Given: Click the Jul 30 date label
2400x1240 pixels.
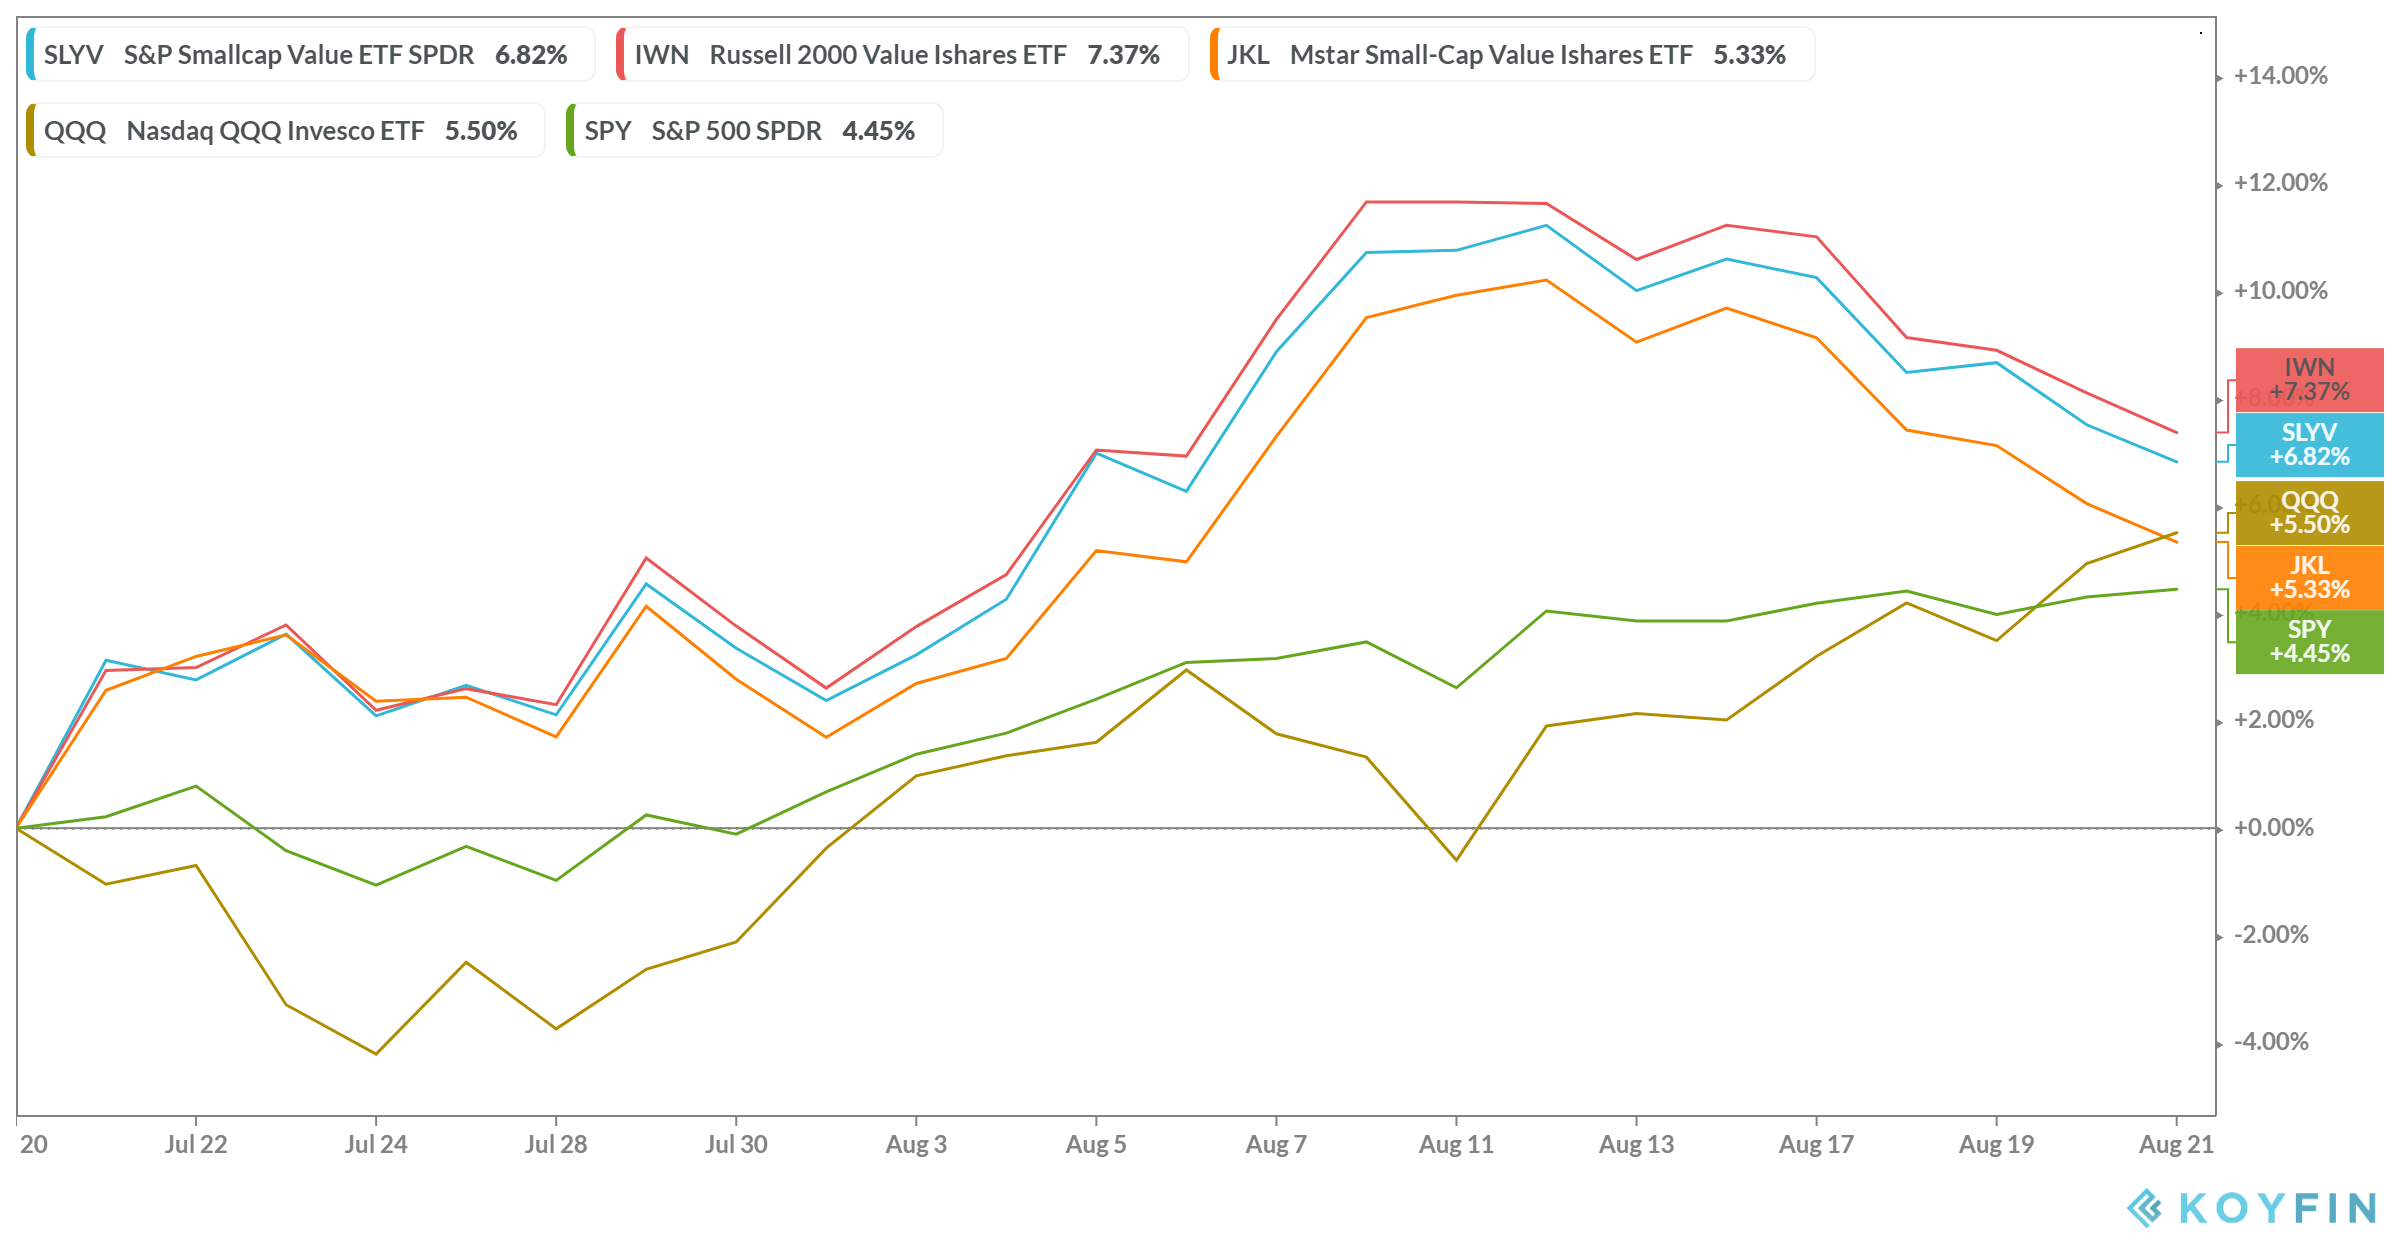Looking at the screenshot, I should point(736,1144).
